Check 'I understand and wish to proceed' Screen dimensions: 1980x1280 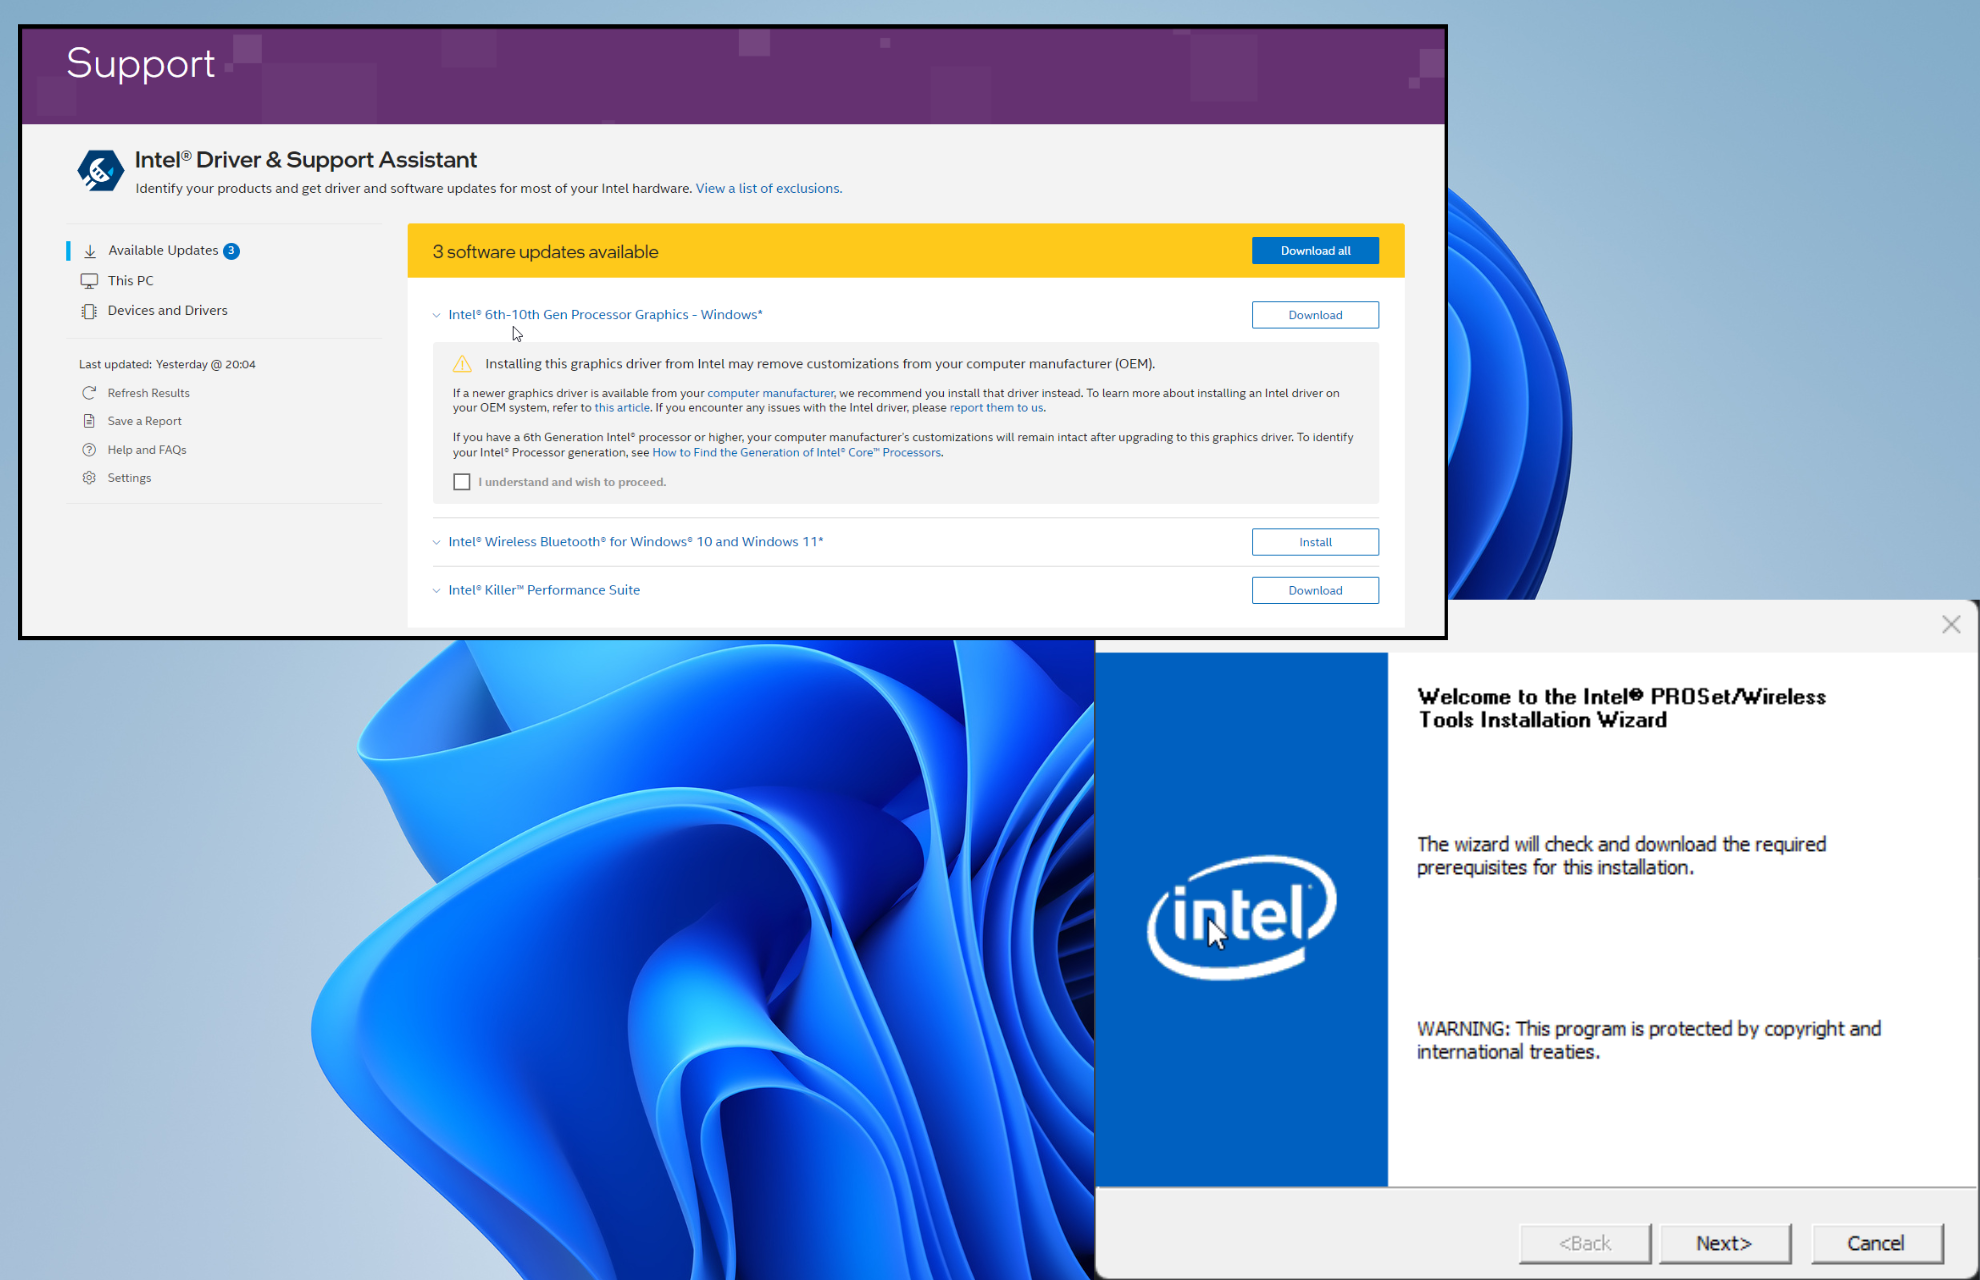pos(461,482)
